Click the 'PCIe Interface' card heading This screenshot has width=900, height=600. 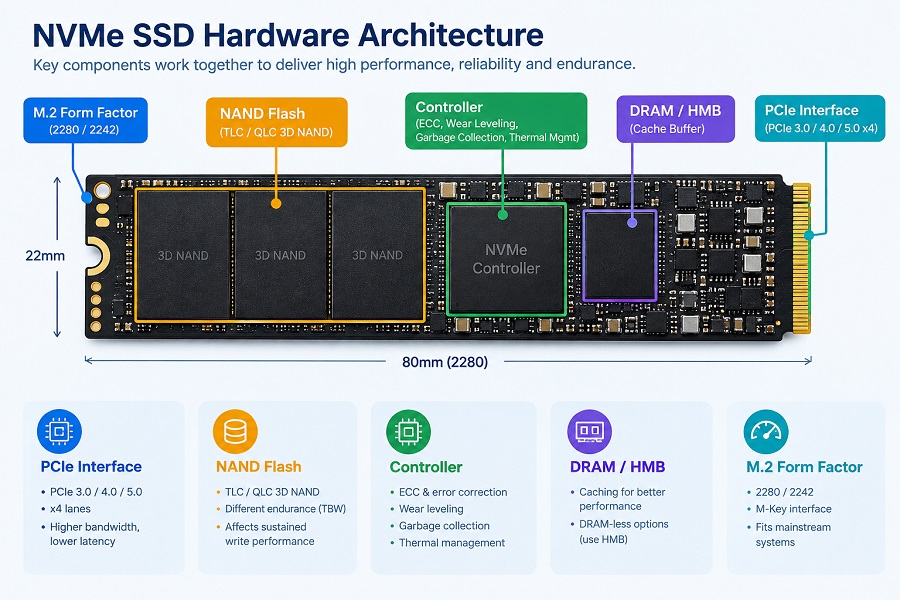tap(91, 467)
